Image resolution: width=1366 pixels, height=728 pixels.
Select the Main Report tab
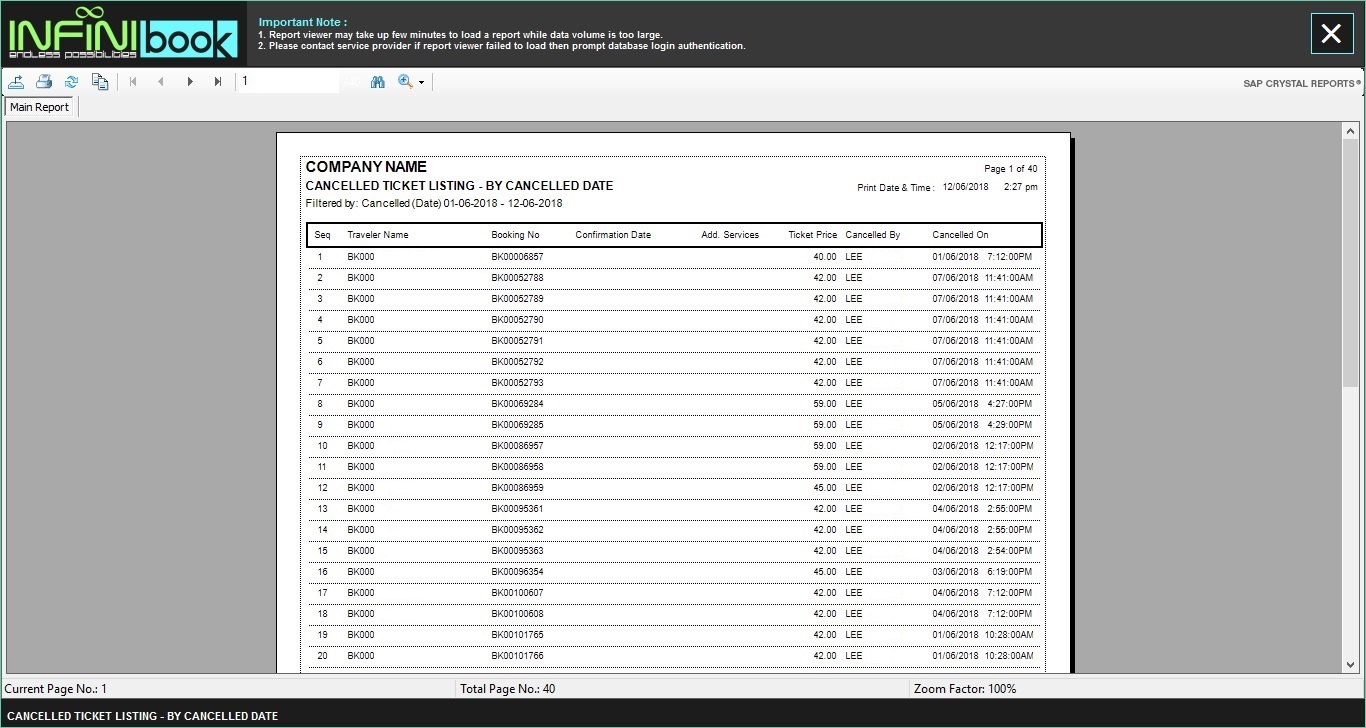[40, 107]
